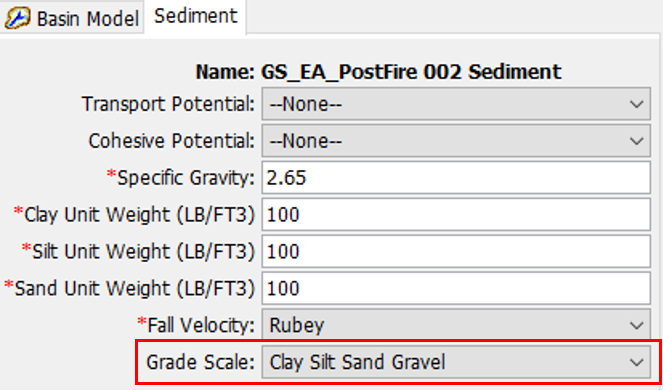Click the Transport Potential label
The image size is (663, 390).
[x=168, y=104]
